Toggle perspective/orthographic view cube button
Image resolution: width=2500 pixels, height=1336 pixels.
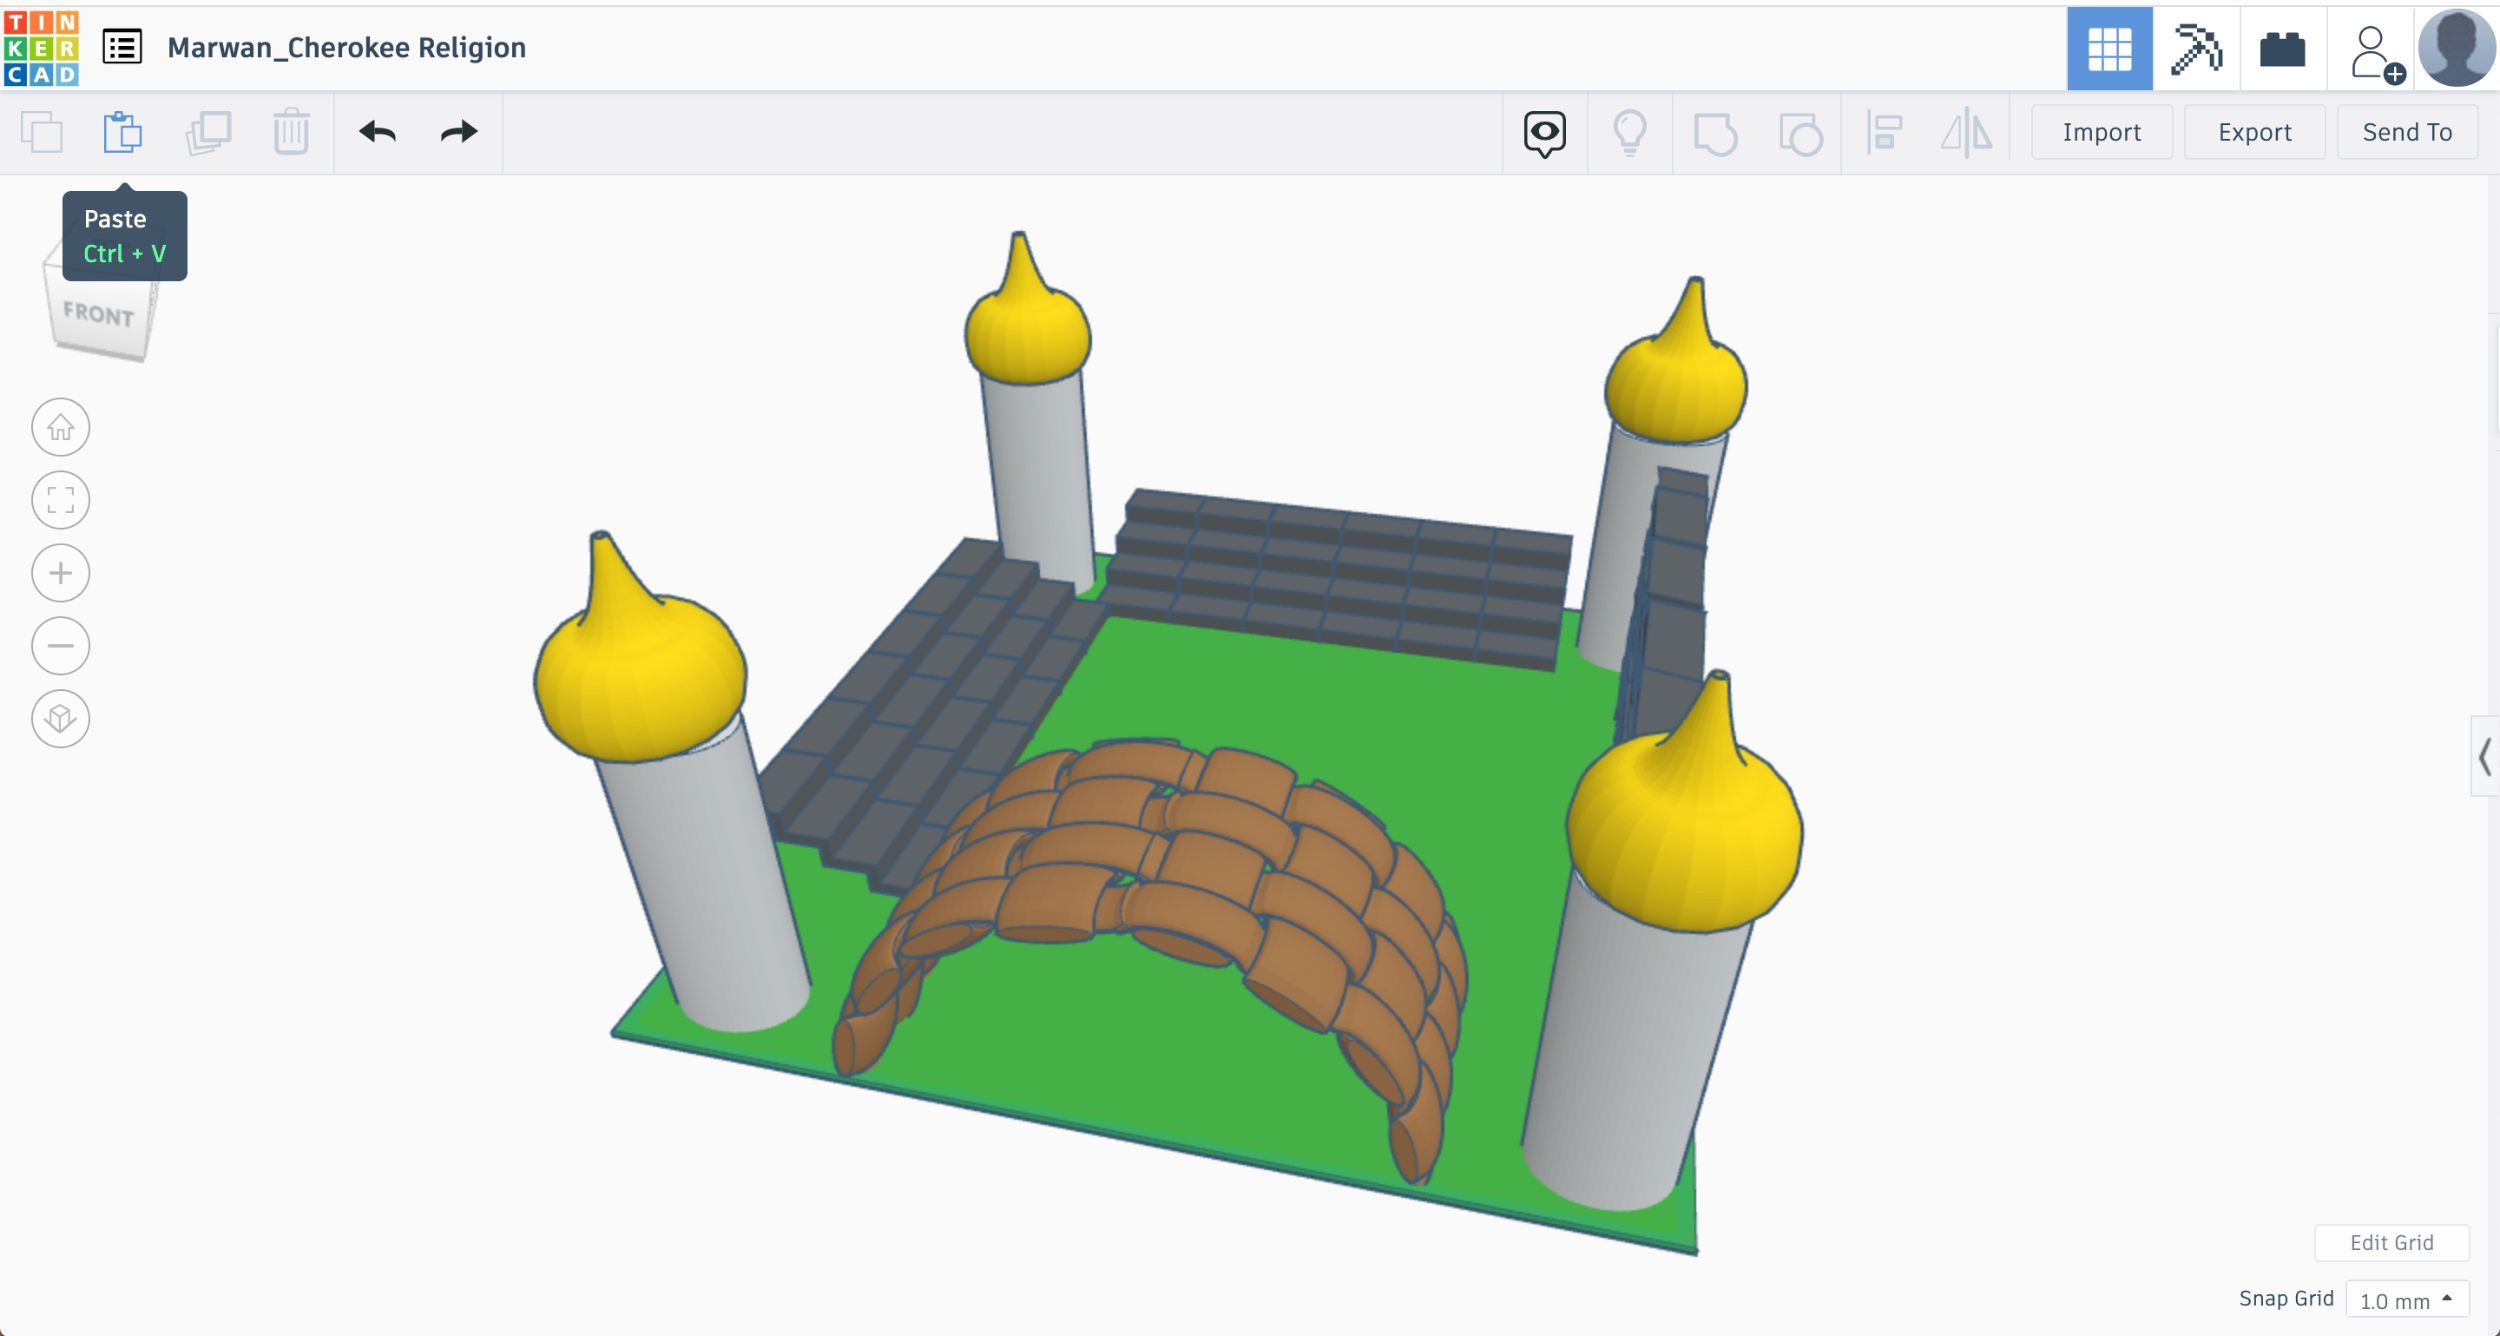coord(61,718)
